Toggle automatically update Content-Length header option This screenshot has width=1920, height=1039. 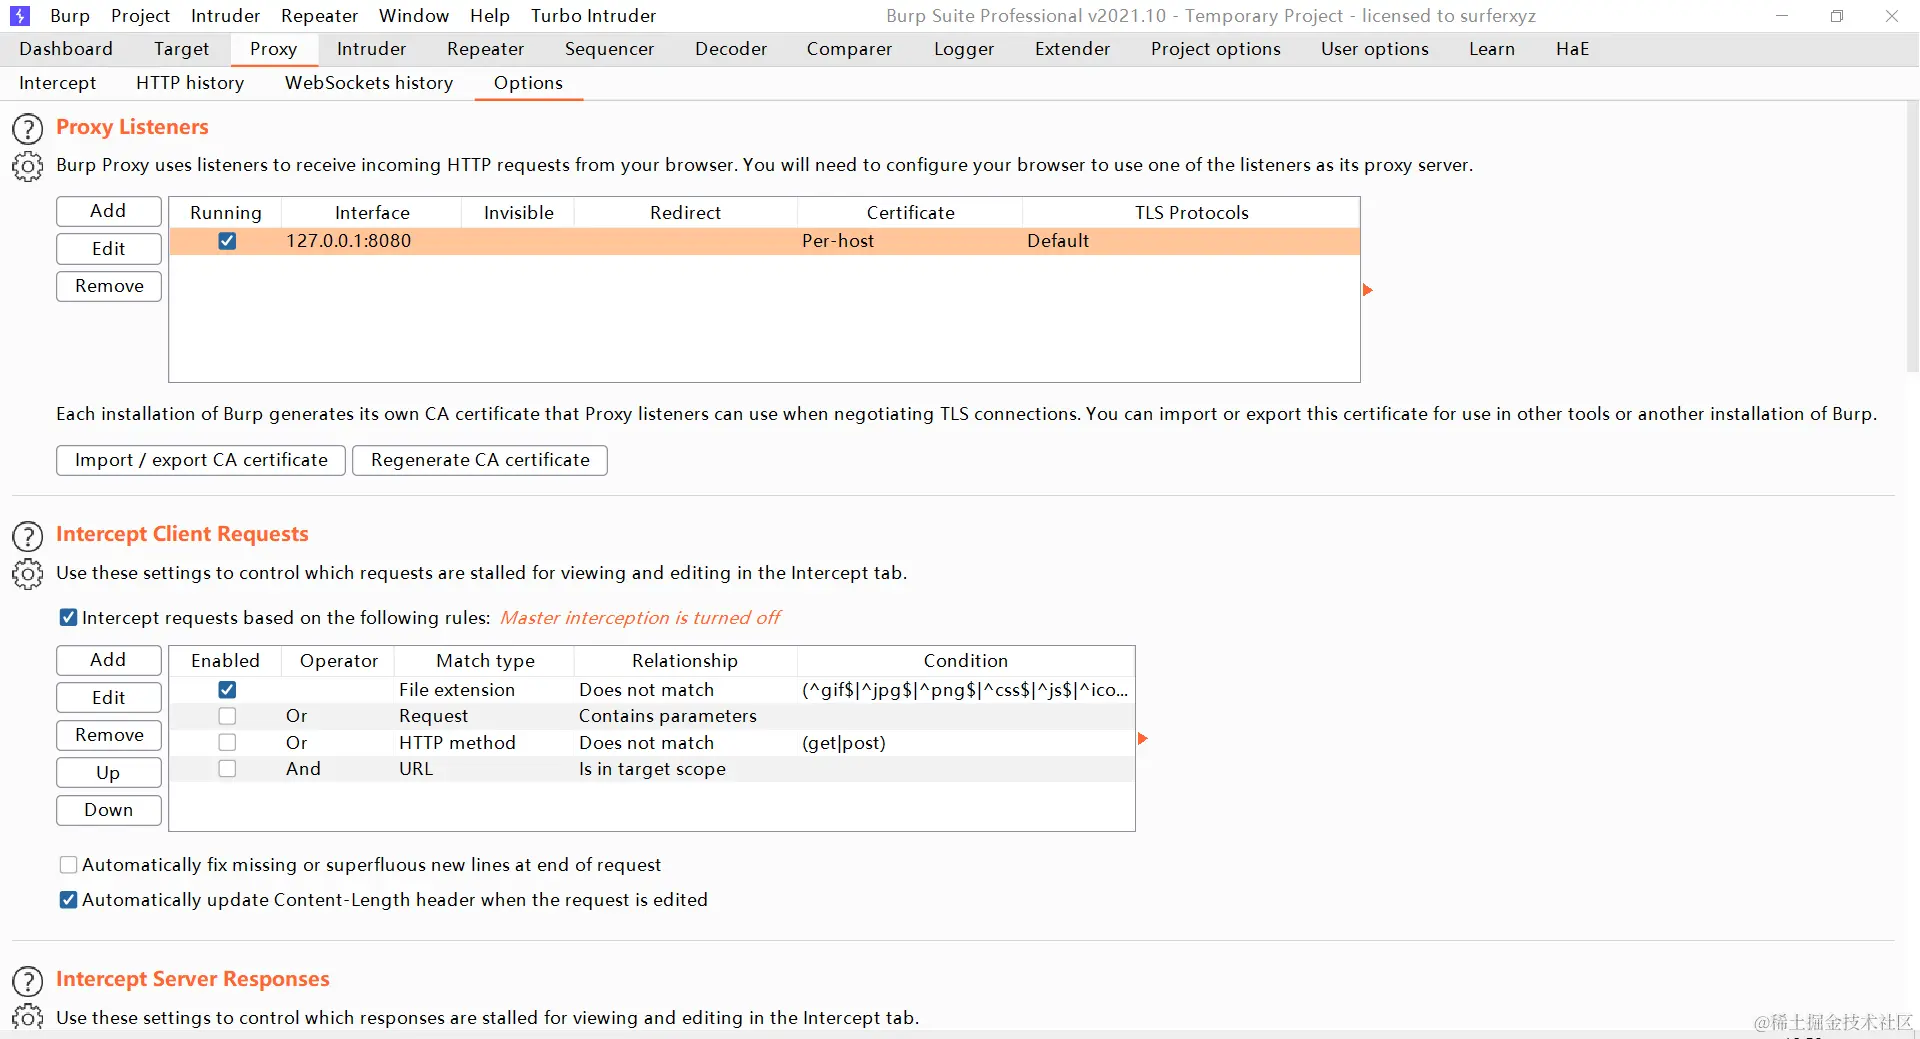(x=68, y=900)
